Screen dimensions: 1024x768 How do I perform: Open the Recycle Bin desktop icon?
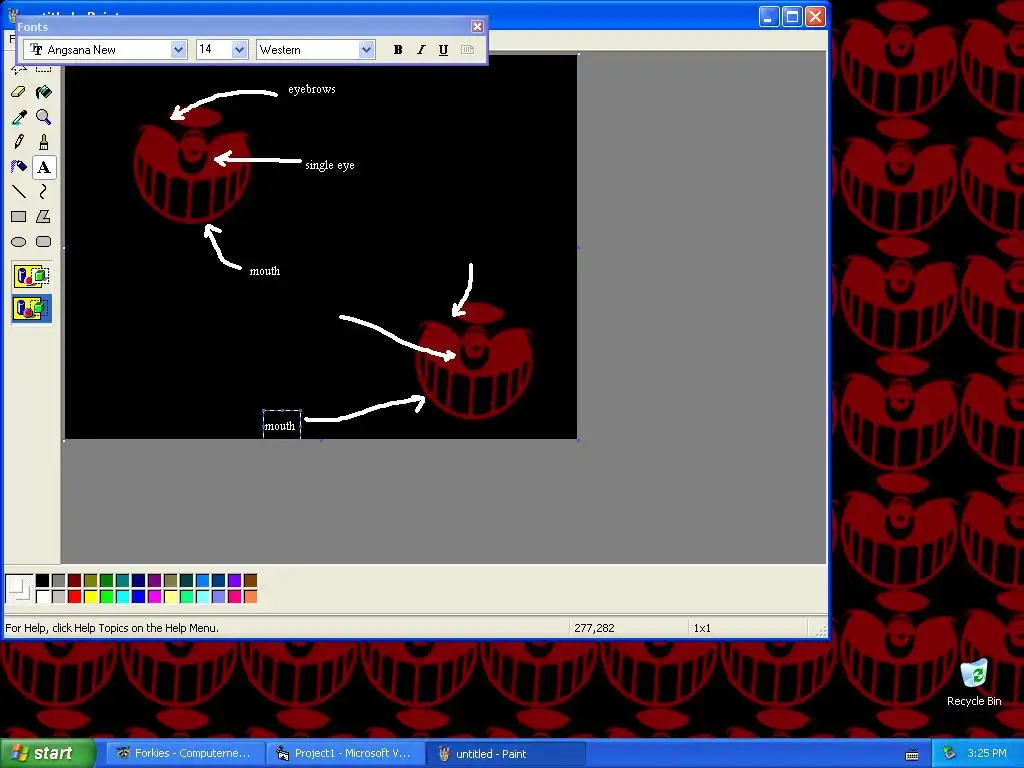(974, 682)
